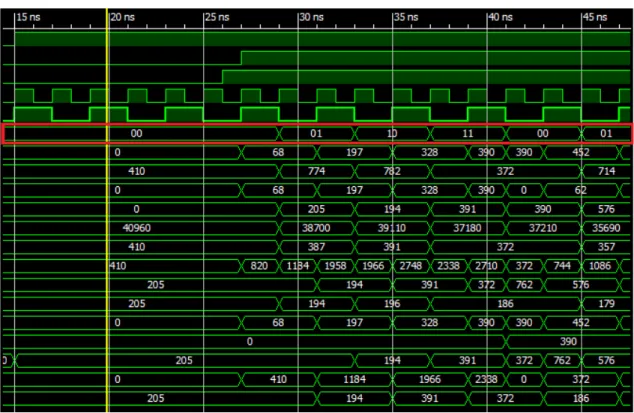Select the bus value 35690

(606, 228)
